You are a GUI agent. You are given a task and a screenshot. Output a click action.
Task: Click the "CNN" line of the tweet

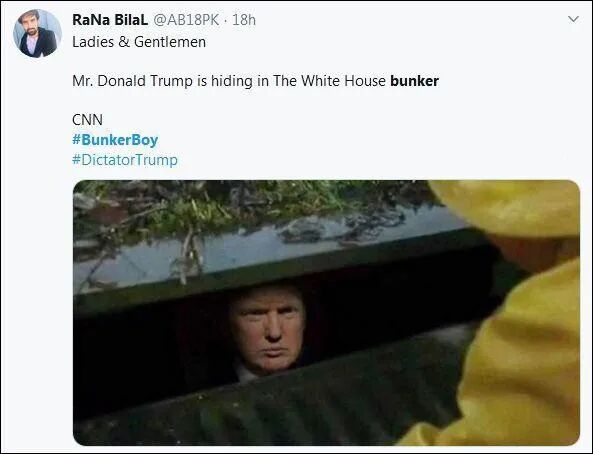pyautogui.click(x=87, y=120)
